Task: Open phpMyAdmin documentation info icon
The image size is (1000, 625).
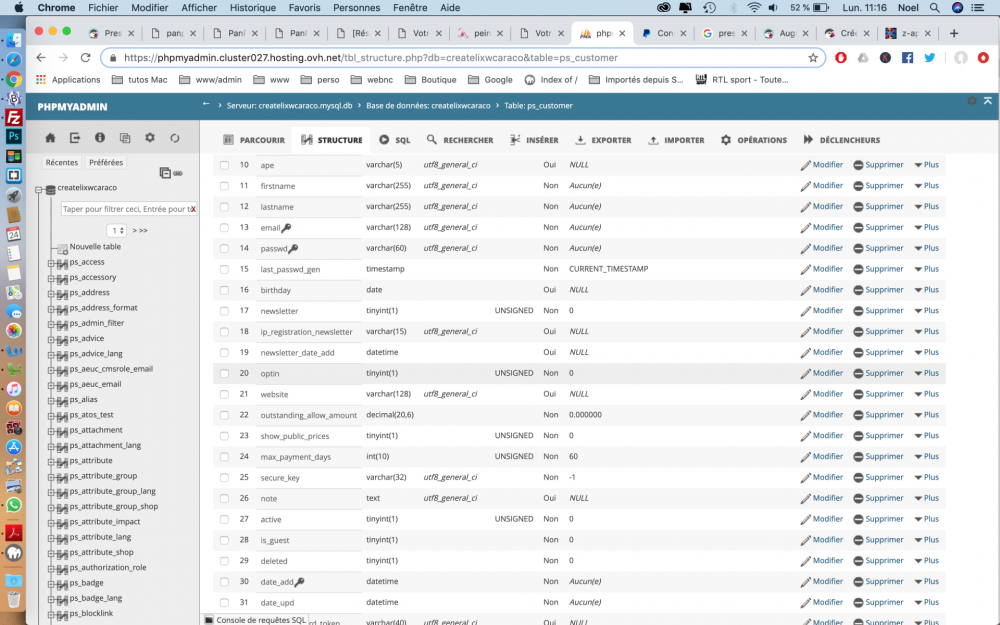Action: tap(99, 138)
